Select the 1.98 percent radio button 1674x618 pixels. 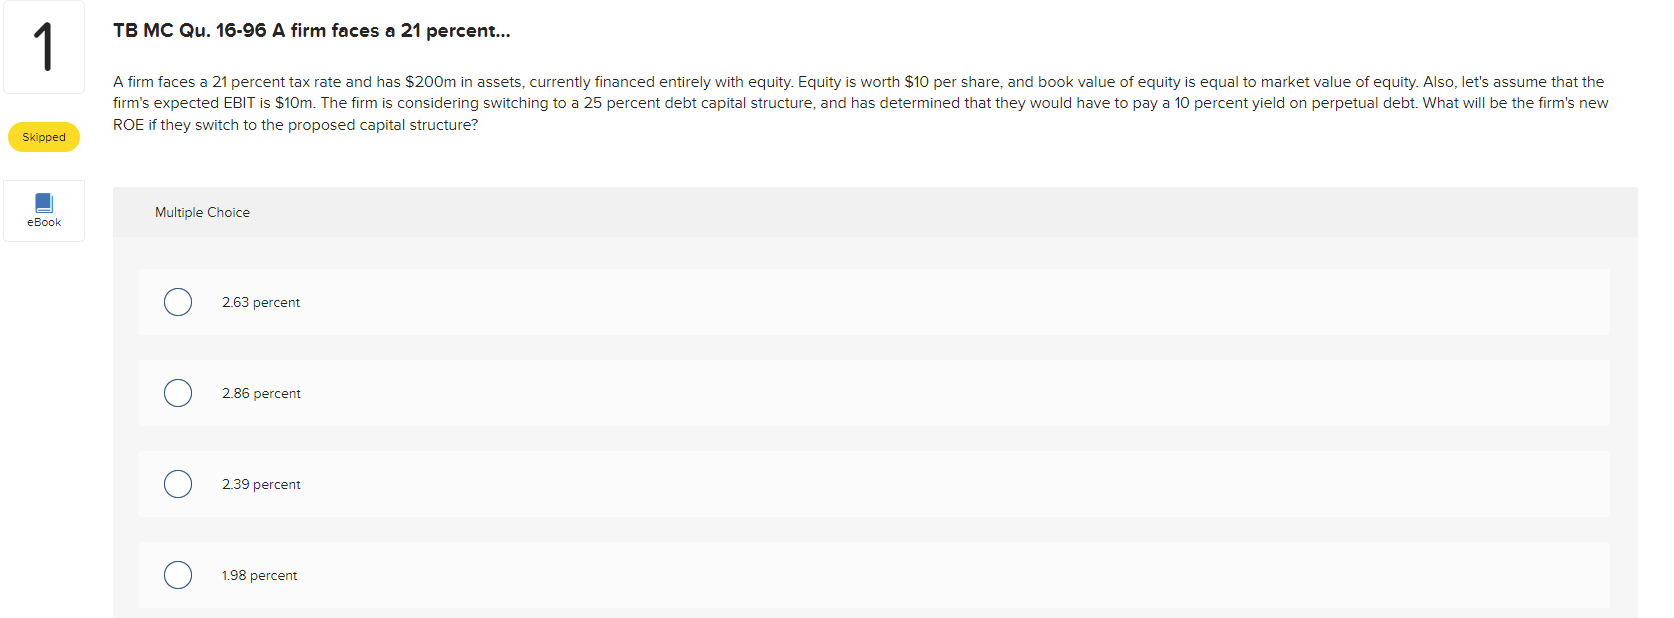click(x=177, y=574)
